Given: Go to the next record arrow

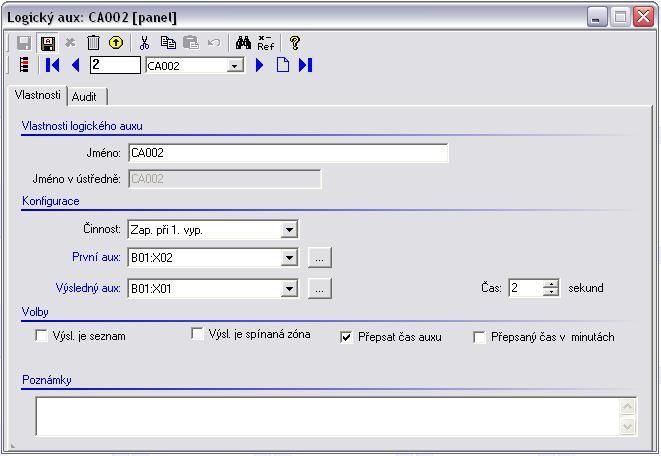Looking at the screenshot, I should (260, 65).
